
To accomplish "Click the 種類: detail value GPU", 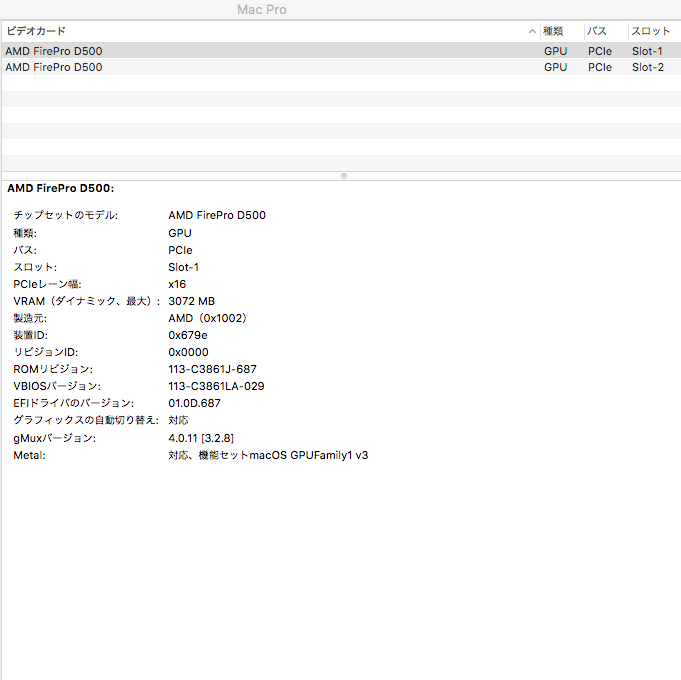I will click(x=180, y=233).
